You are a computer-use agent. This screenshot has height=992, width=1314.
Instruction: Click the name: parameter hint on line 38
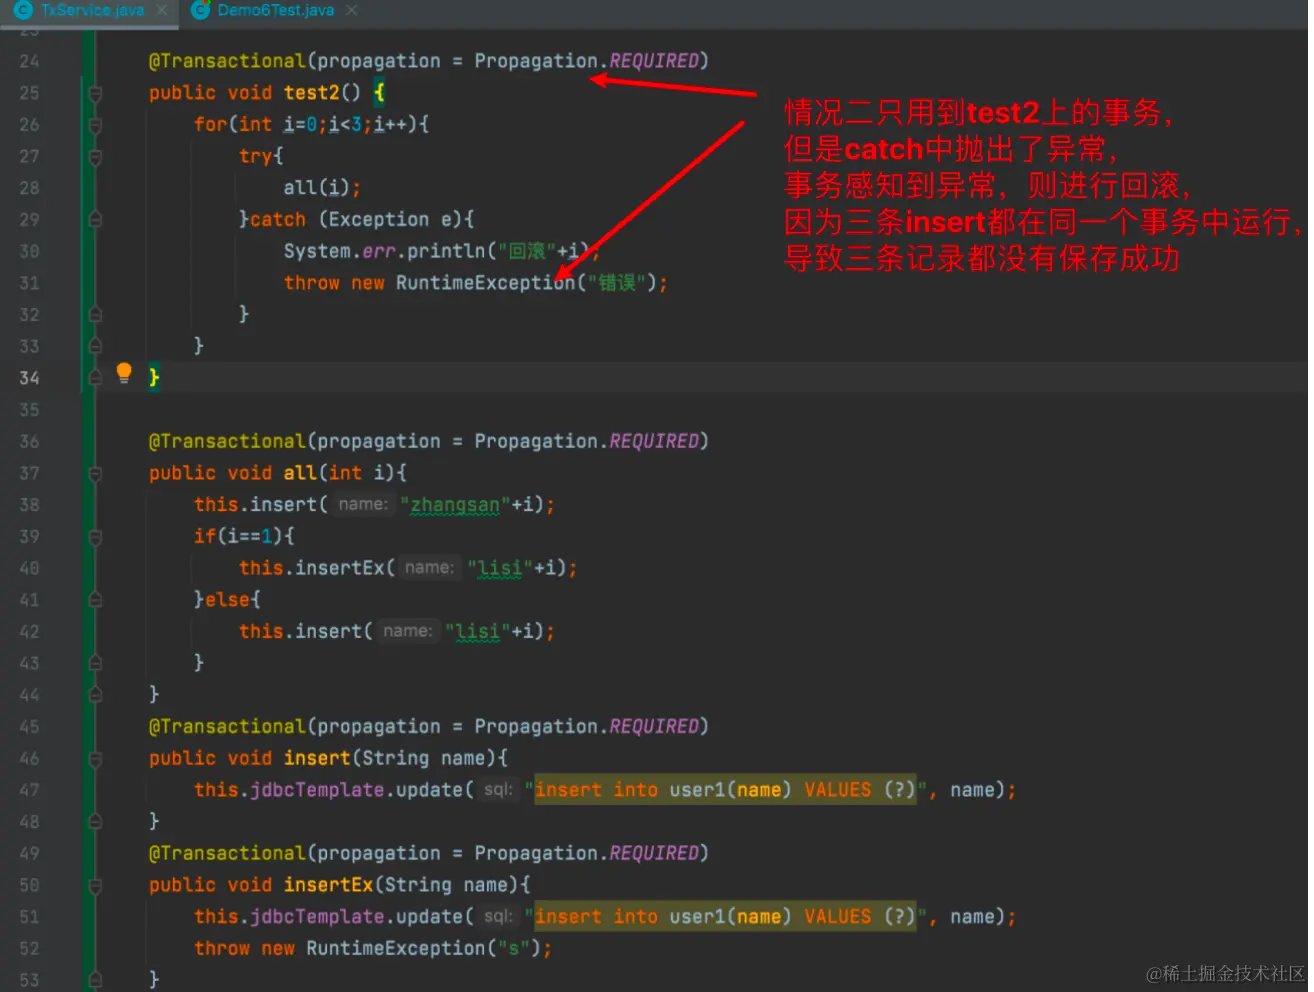point(363,505)
